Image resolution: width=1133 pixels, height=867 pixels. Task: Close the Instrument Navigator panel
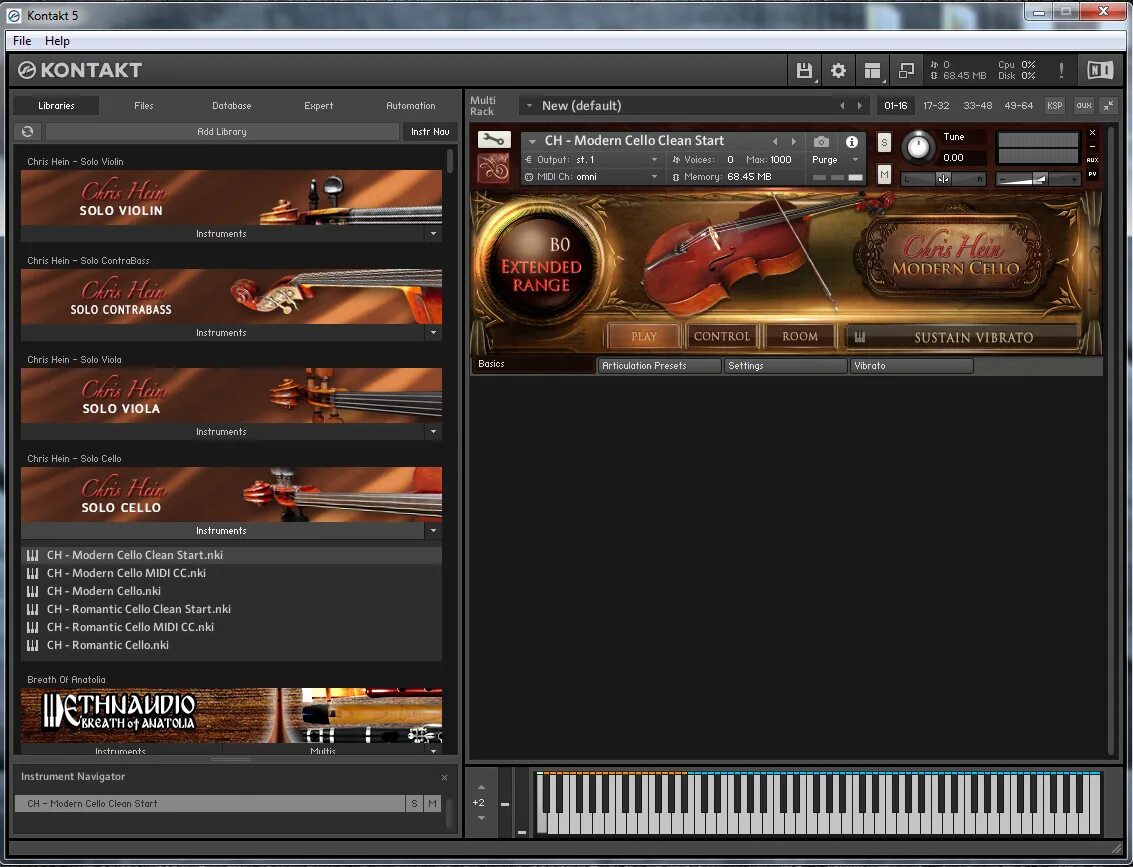point(444,777)
